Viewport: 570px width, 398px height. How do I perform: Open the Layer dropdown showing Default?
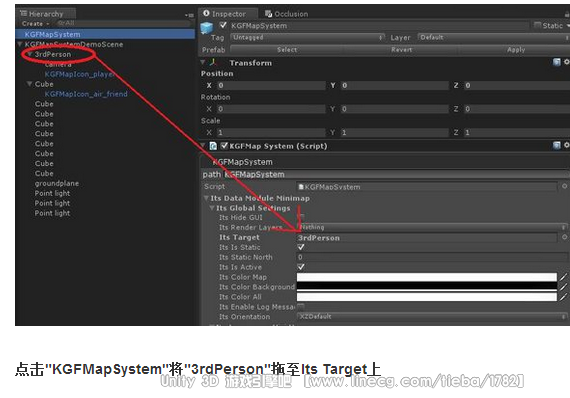[x=494, y=37]
